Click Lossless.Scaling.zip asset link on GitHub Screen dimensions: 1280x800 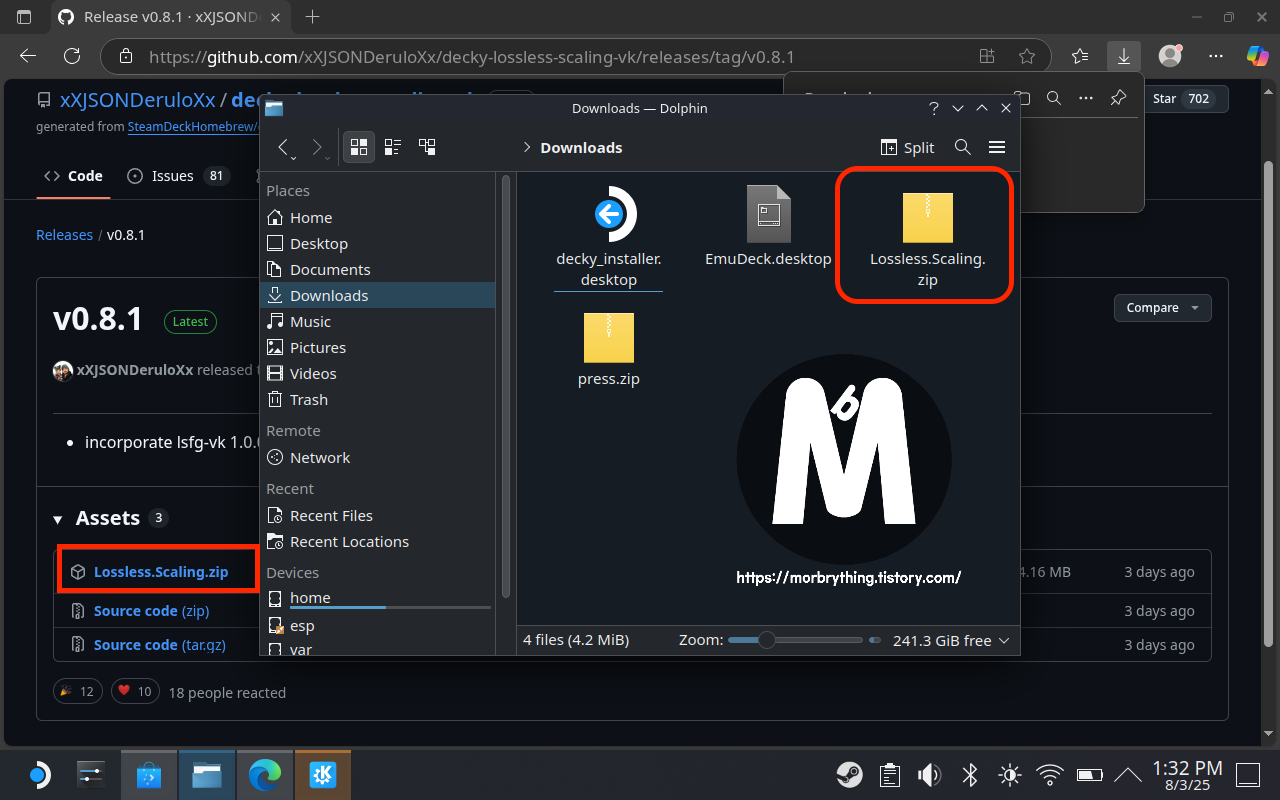[161, 572]
